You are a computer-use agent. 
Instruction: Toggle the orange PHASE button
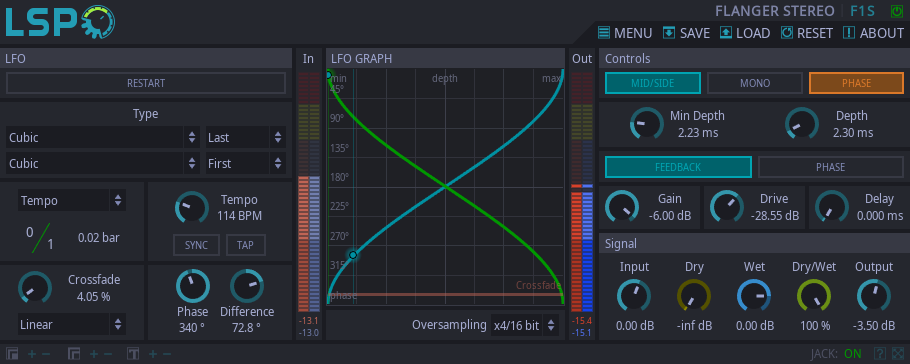[856, 83]
